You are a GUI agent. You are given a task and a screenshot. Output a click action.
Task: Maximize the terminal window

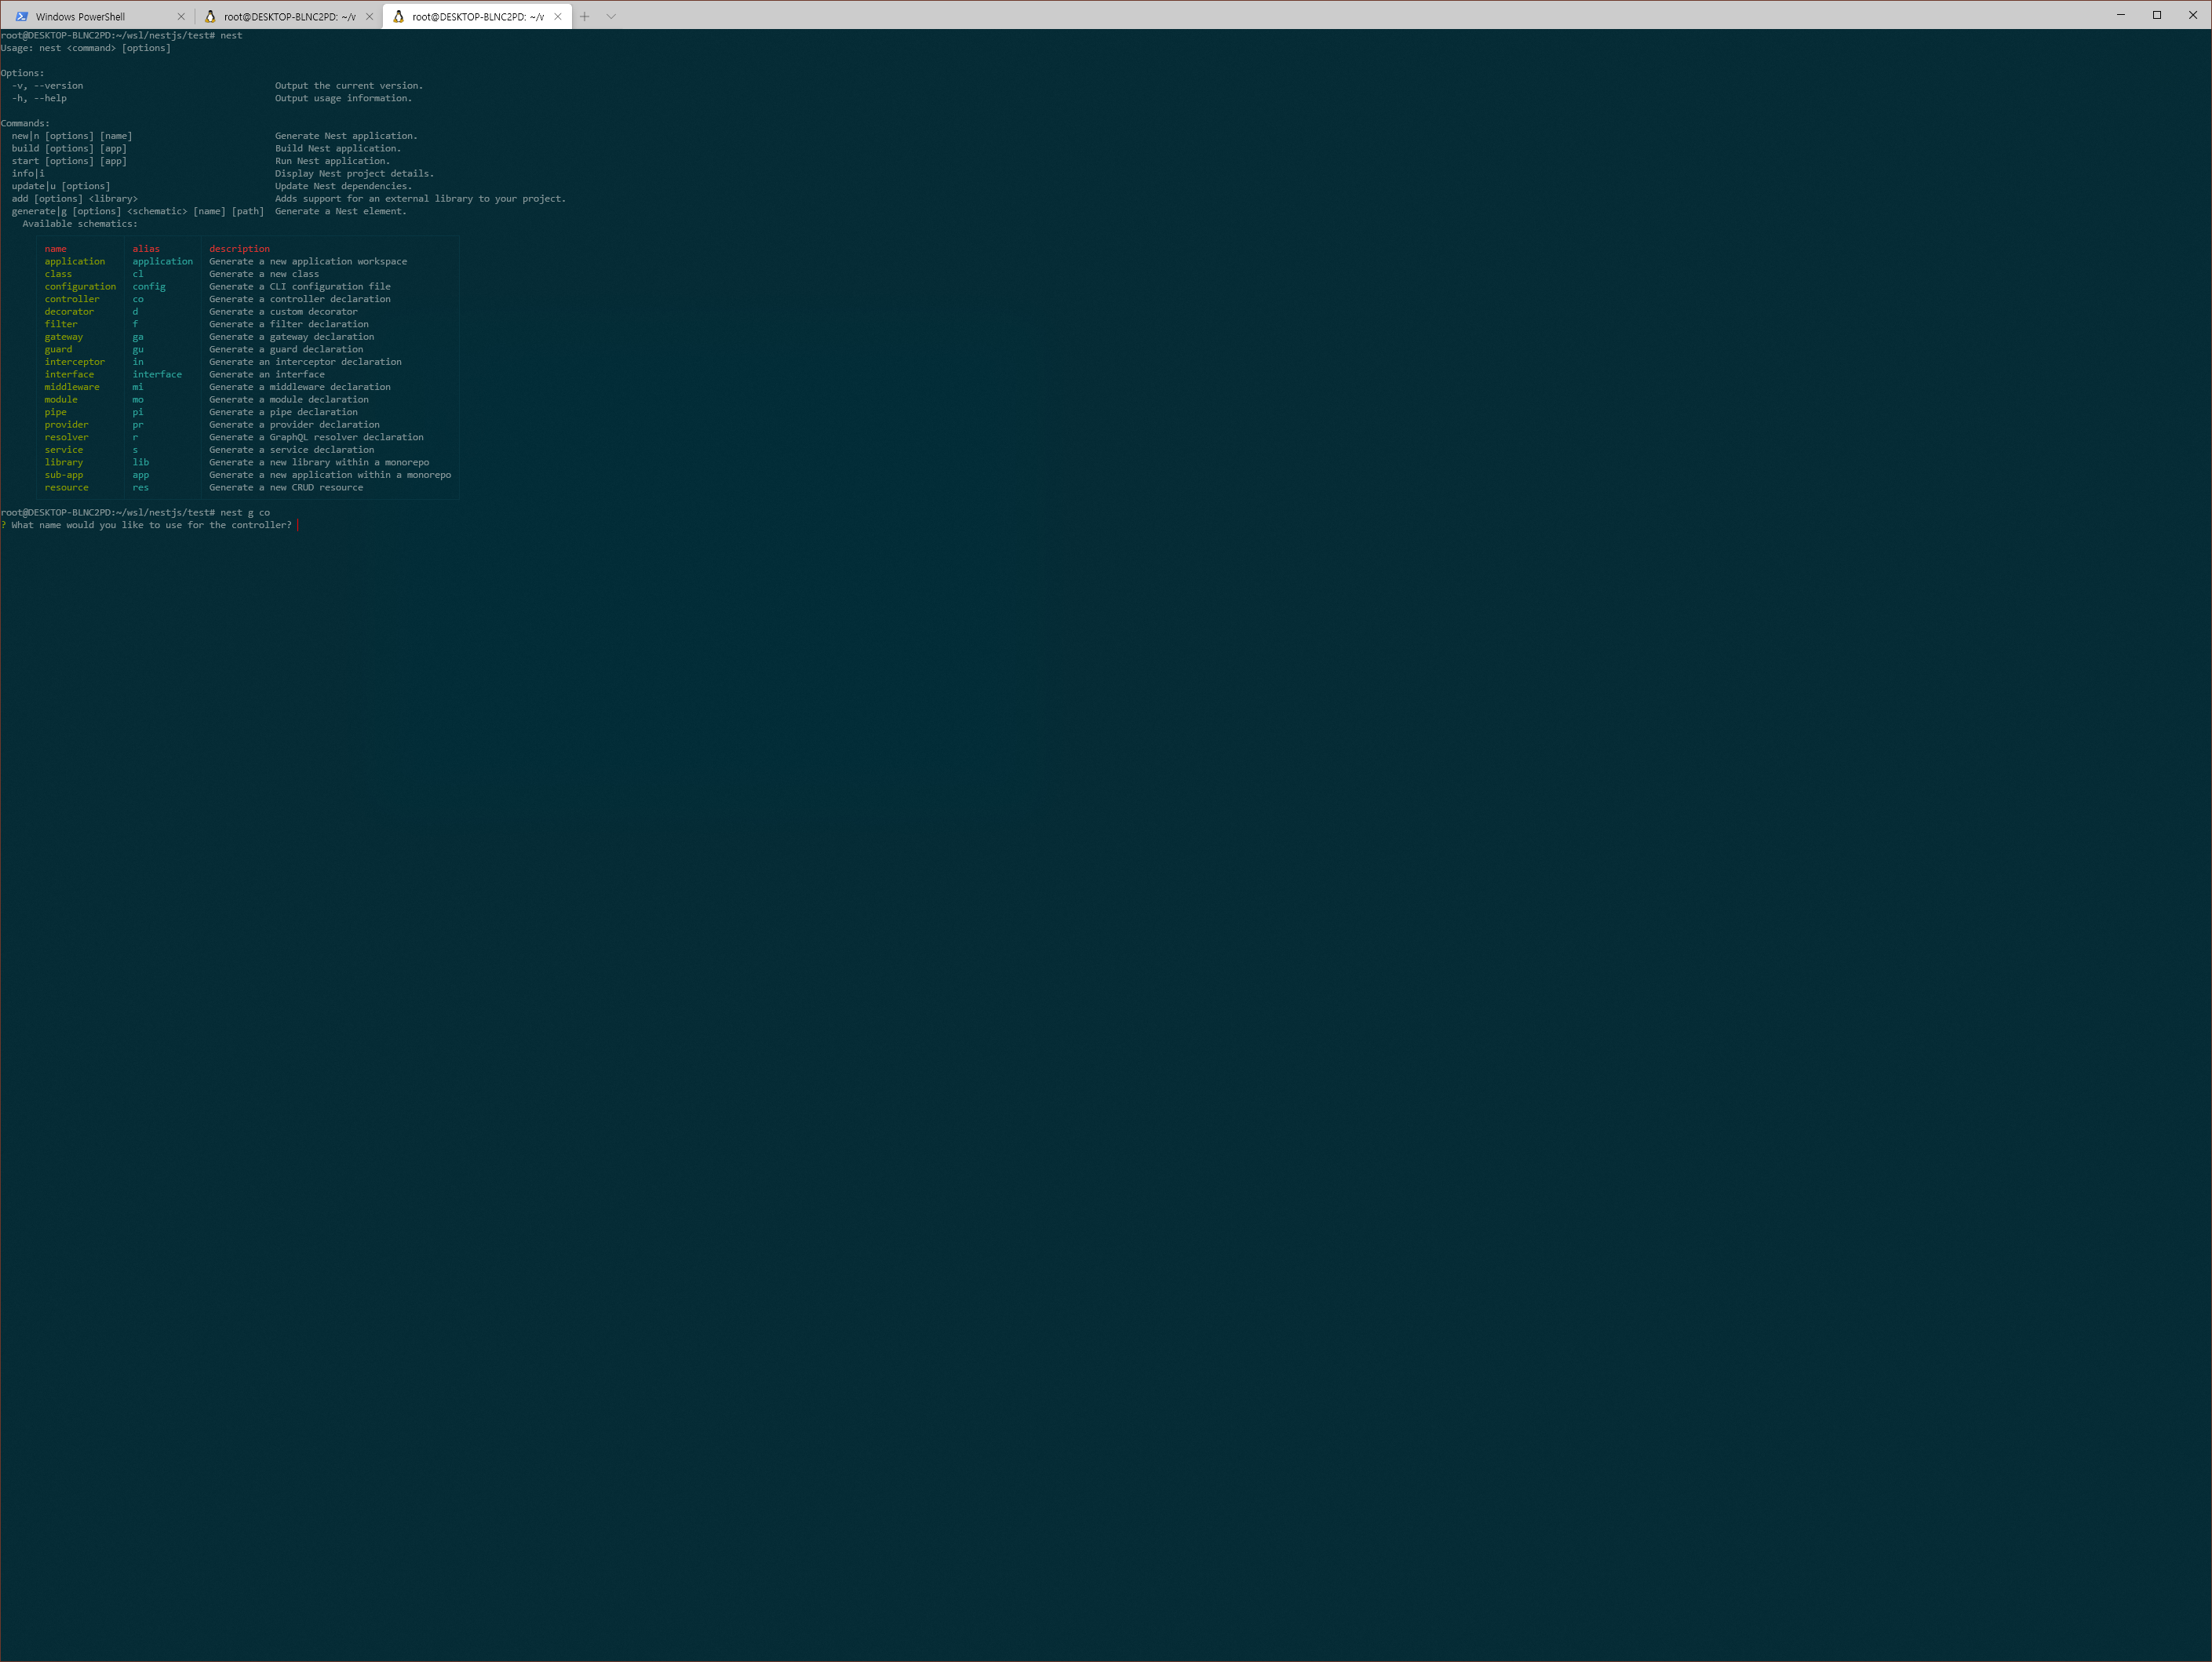[x=2157, y=15]
